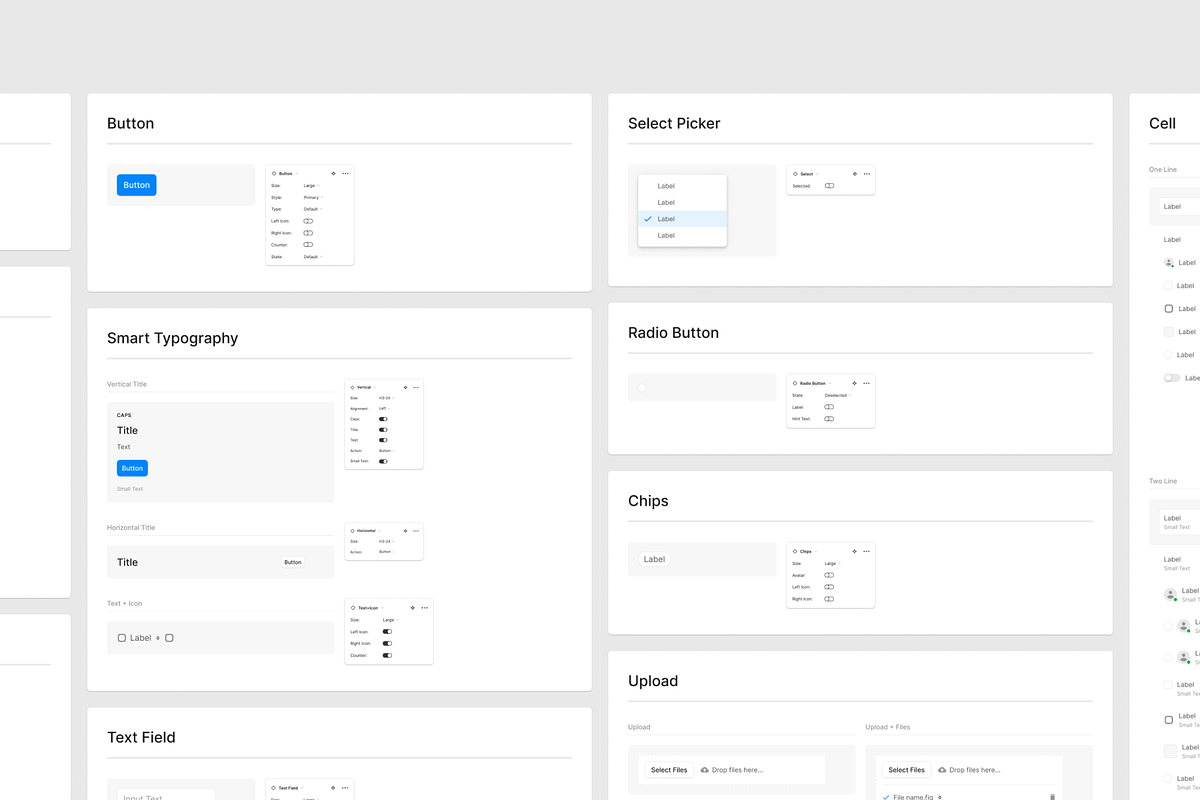Click the Select Files button under Upload
Viewport: 1200px width, 800px height.
click(x=667, y=770)
